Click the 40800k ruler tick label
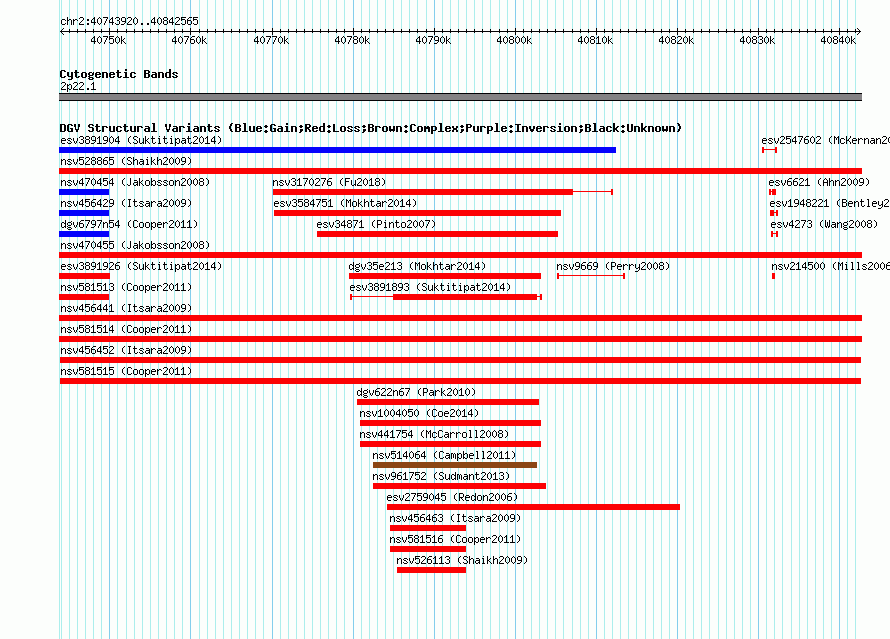890x639 pixels. pyautogui.click(x=514, y=40)
